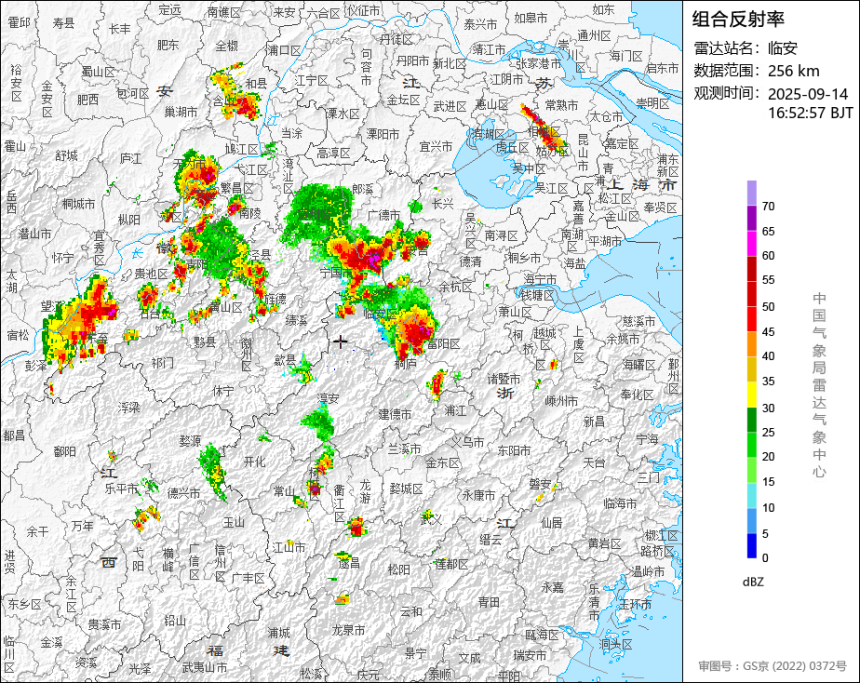This screenshot has height=683, width=860.
Task: Click the 宜兴市 map label
Action: 436,146
